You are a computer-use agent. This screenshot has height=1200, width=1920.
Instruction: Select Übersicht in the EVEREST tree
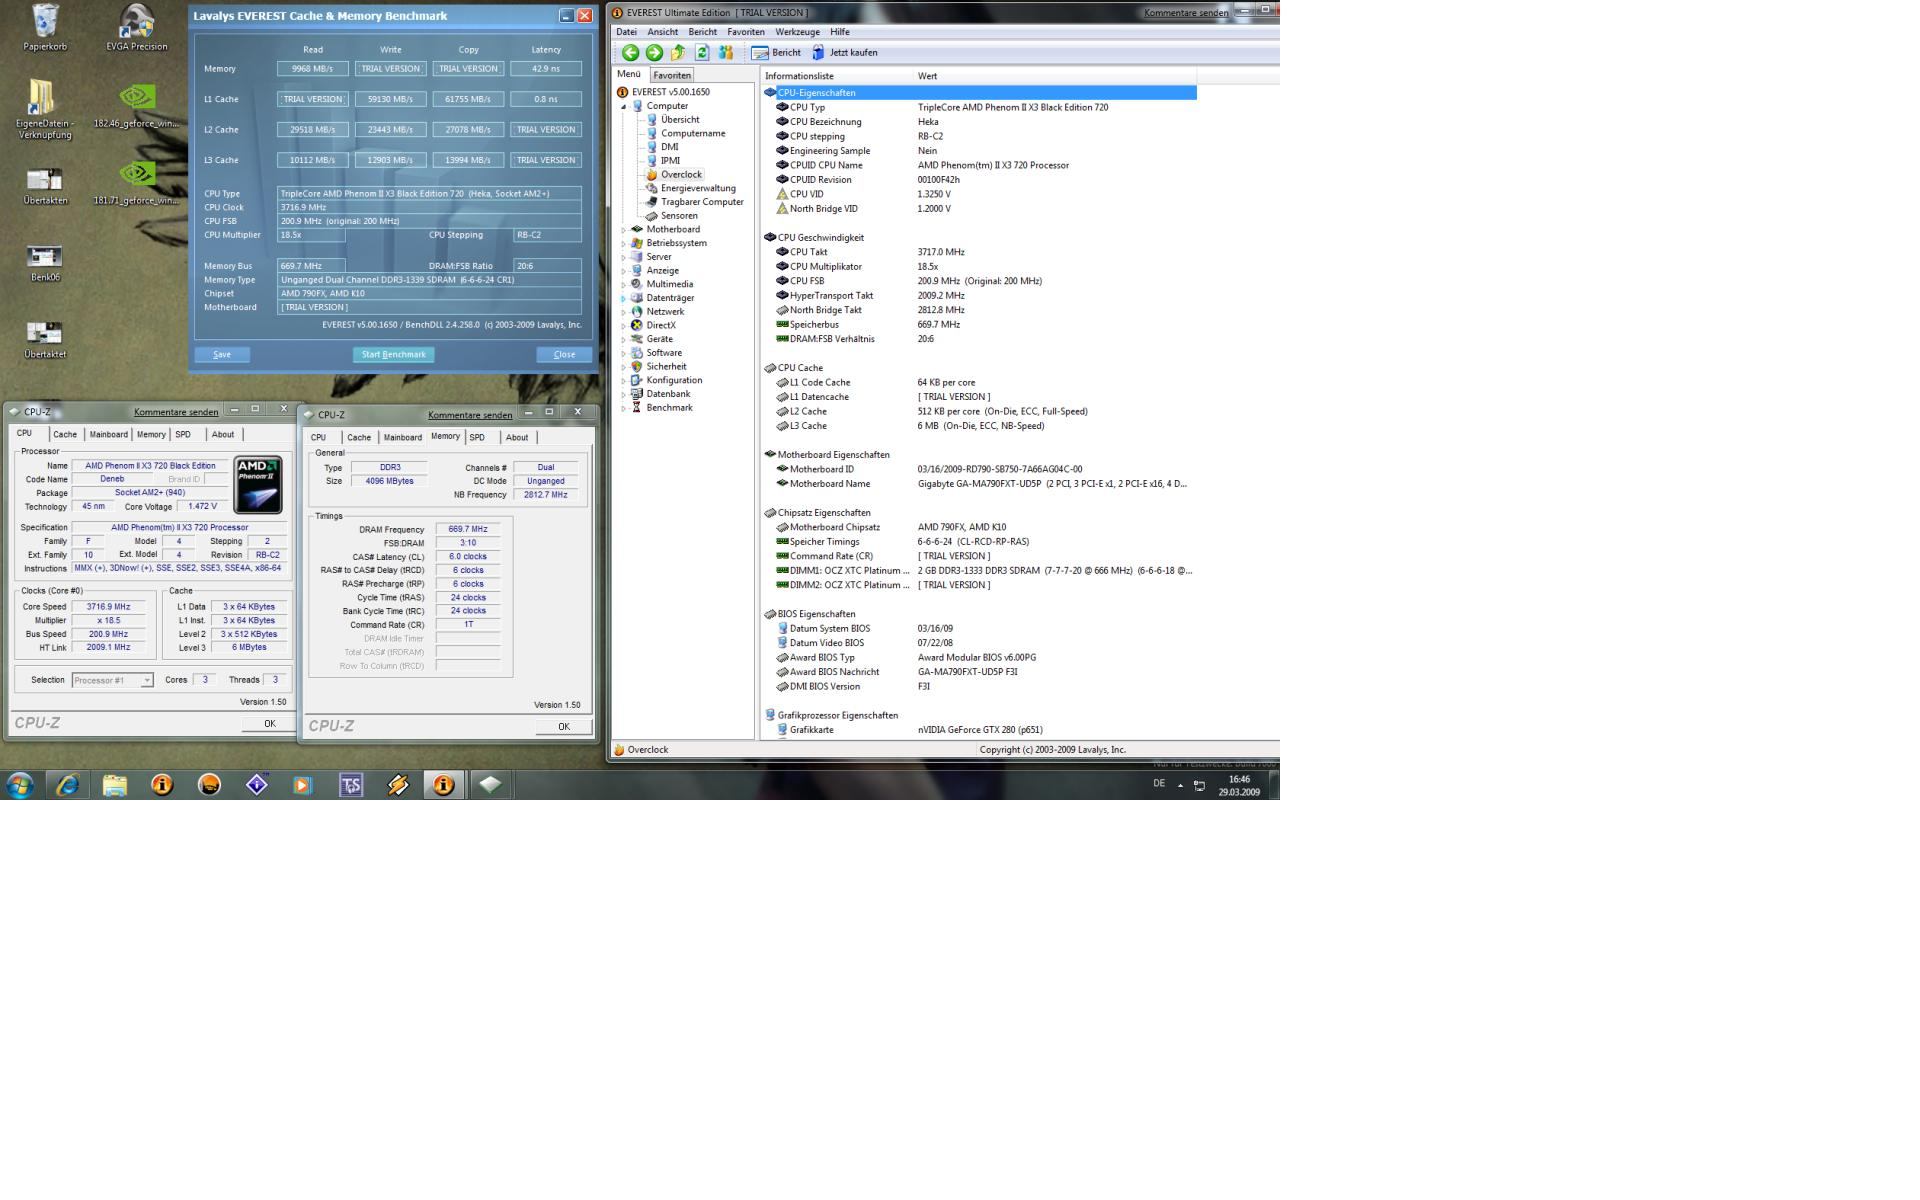click(680, 119)
